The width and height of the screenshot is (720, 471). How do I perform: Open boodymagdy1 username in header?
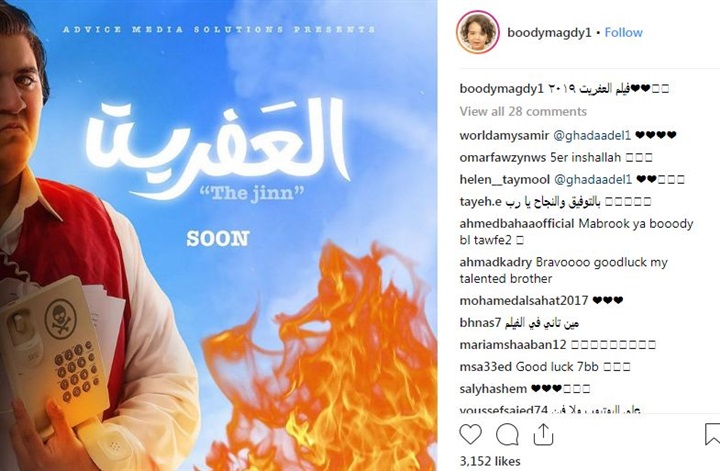pyautogui.click(x=549, y=33)
